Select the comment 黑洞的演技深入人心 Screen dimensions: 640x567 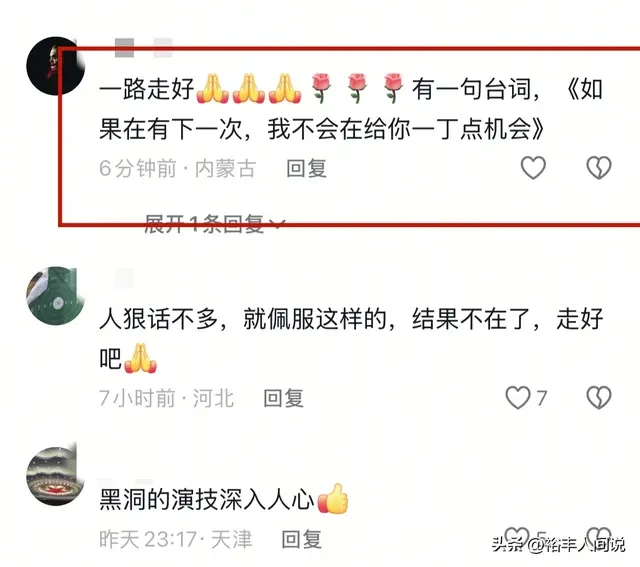[x=224, y=499]
